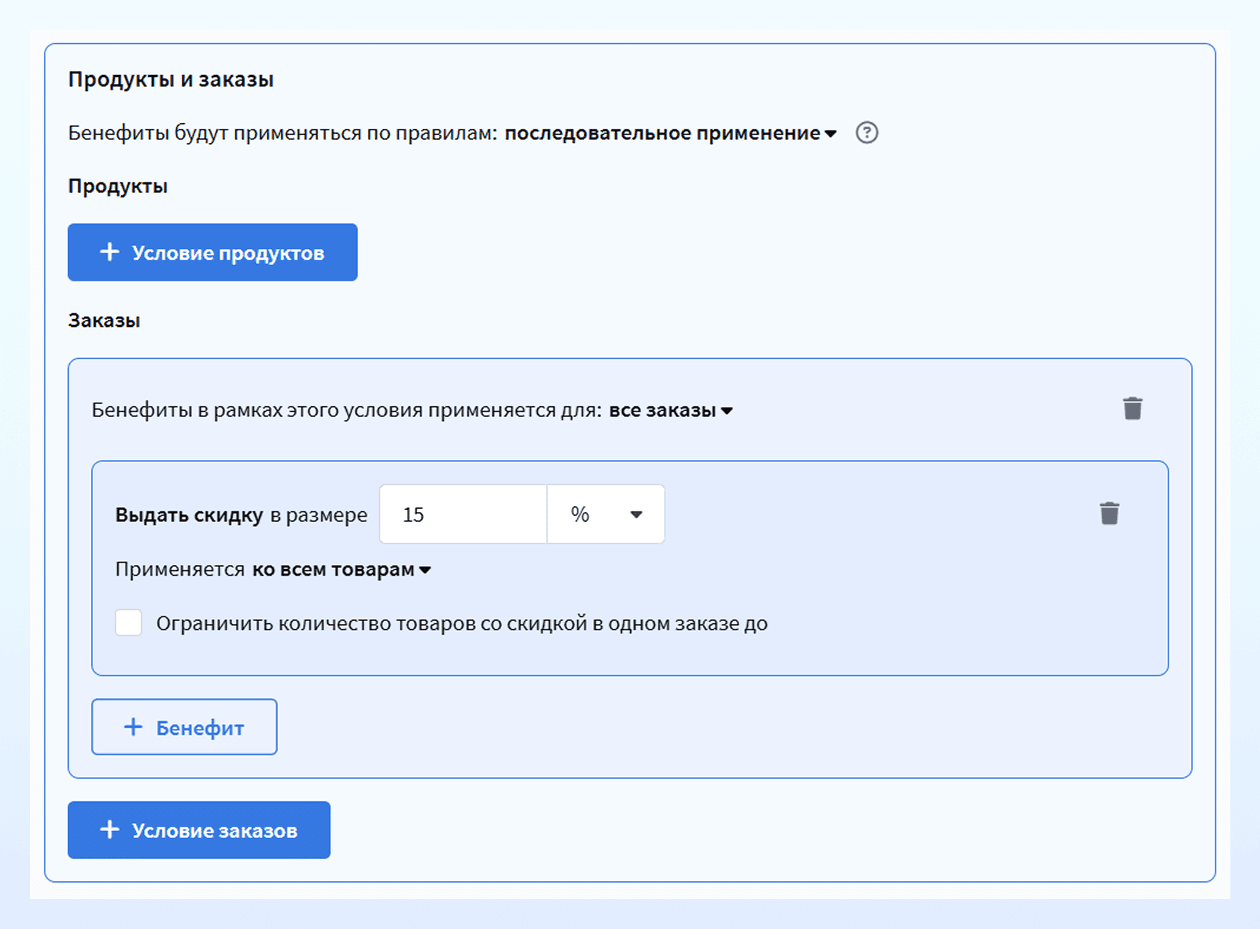The width and height of the screenshot is (1260, 929).
Task: Delete the orders condition with trash icon
Action: click(1132, 408)
